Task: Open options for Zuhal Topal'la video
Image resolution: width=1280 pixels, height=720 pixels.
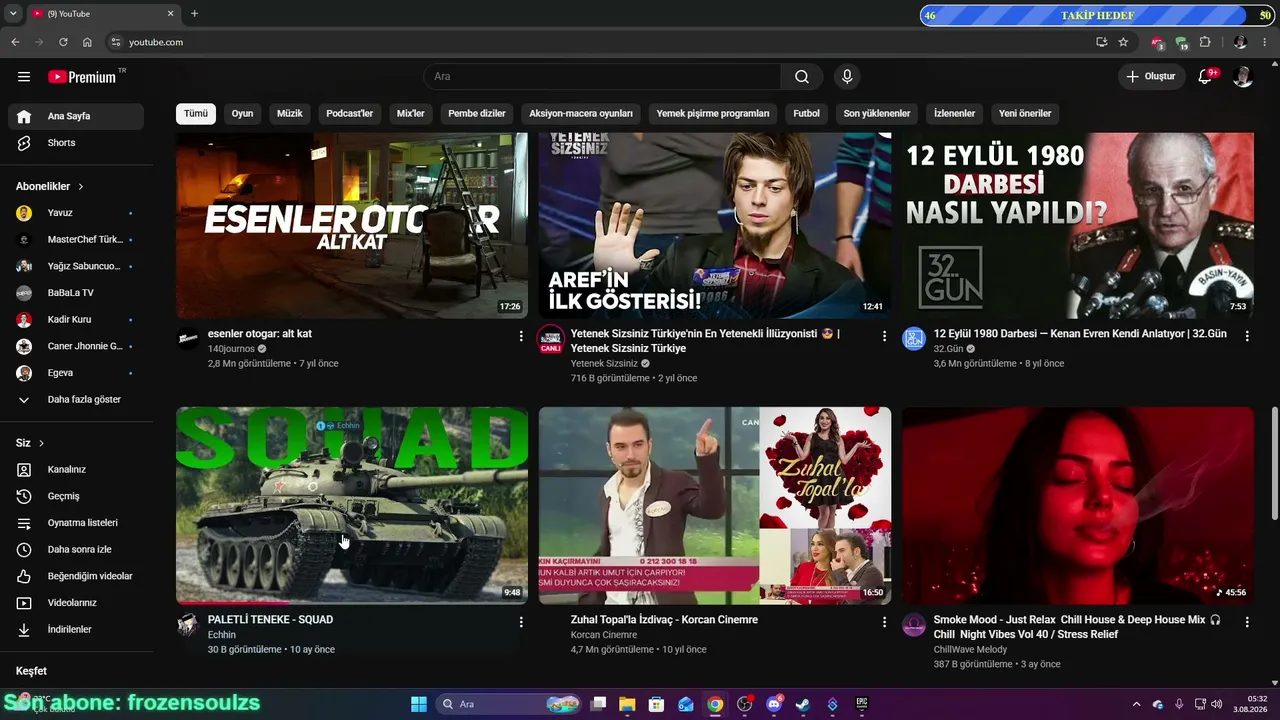Action: (884, 622)
